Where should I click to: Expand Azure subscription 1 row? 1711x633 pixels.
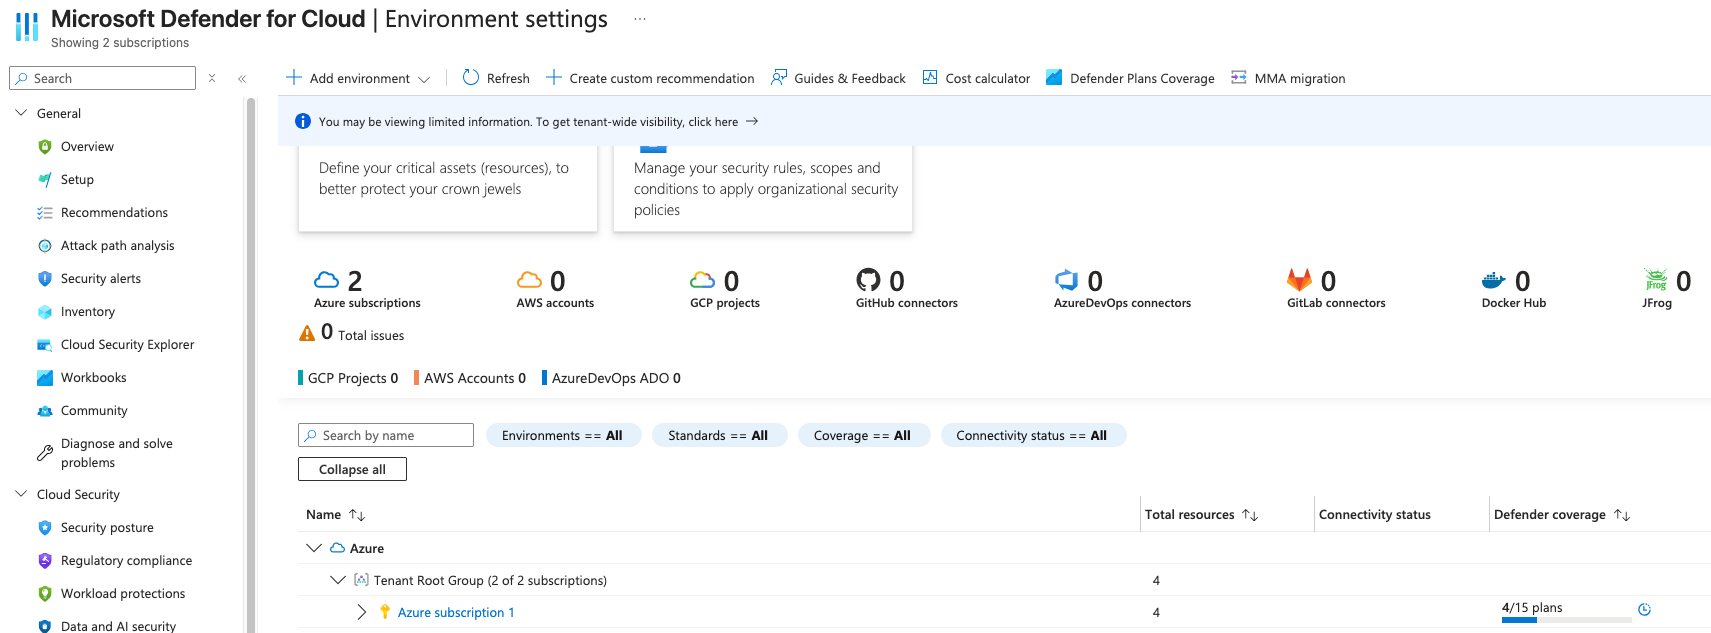tap(362, 612)
